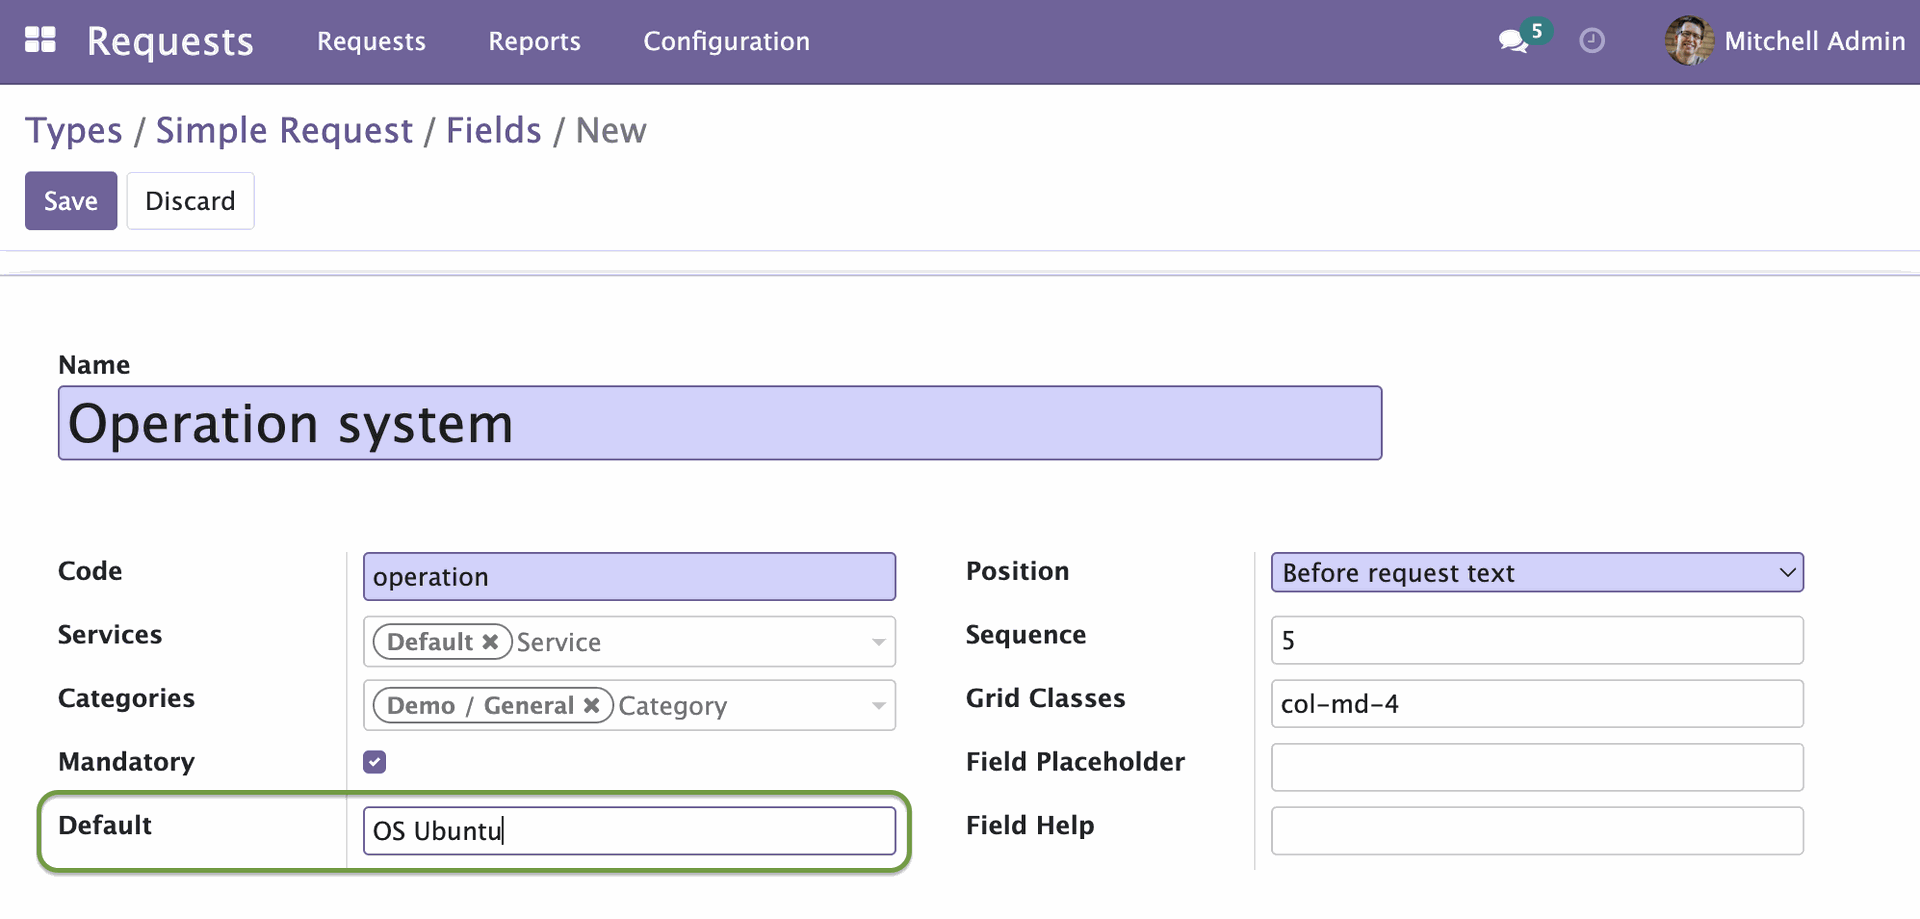Click the Default value input field
The image size is (1920, 919).
pos(629,830)
